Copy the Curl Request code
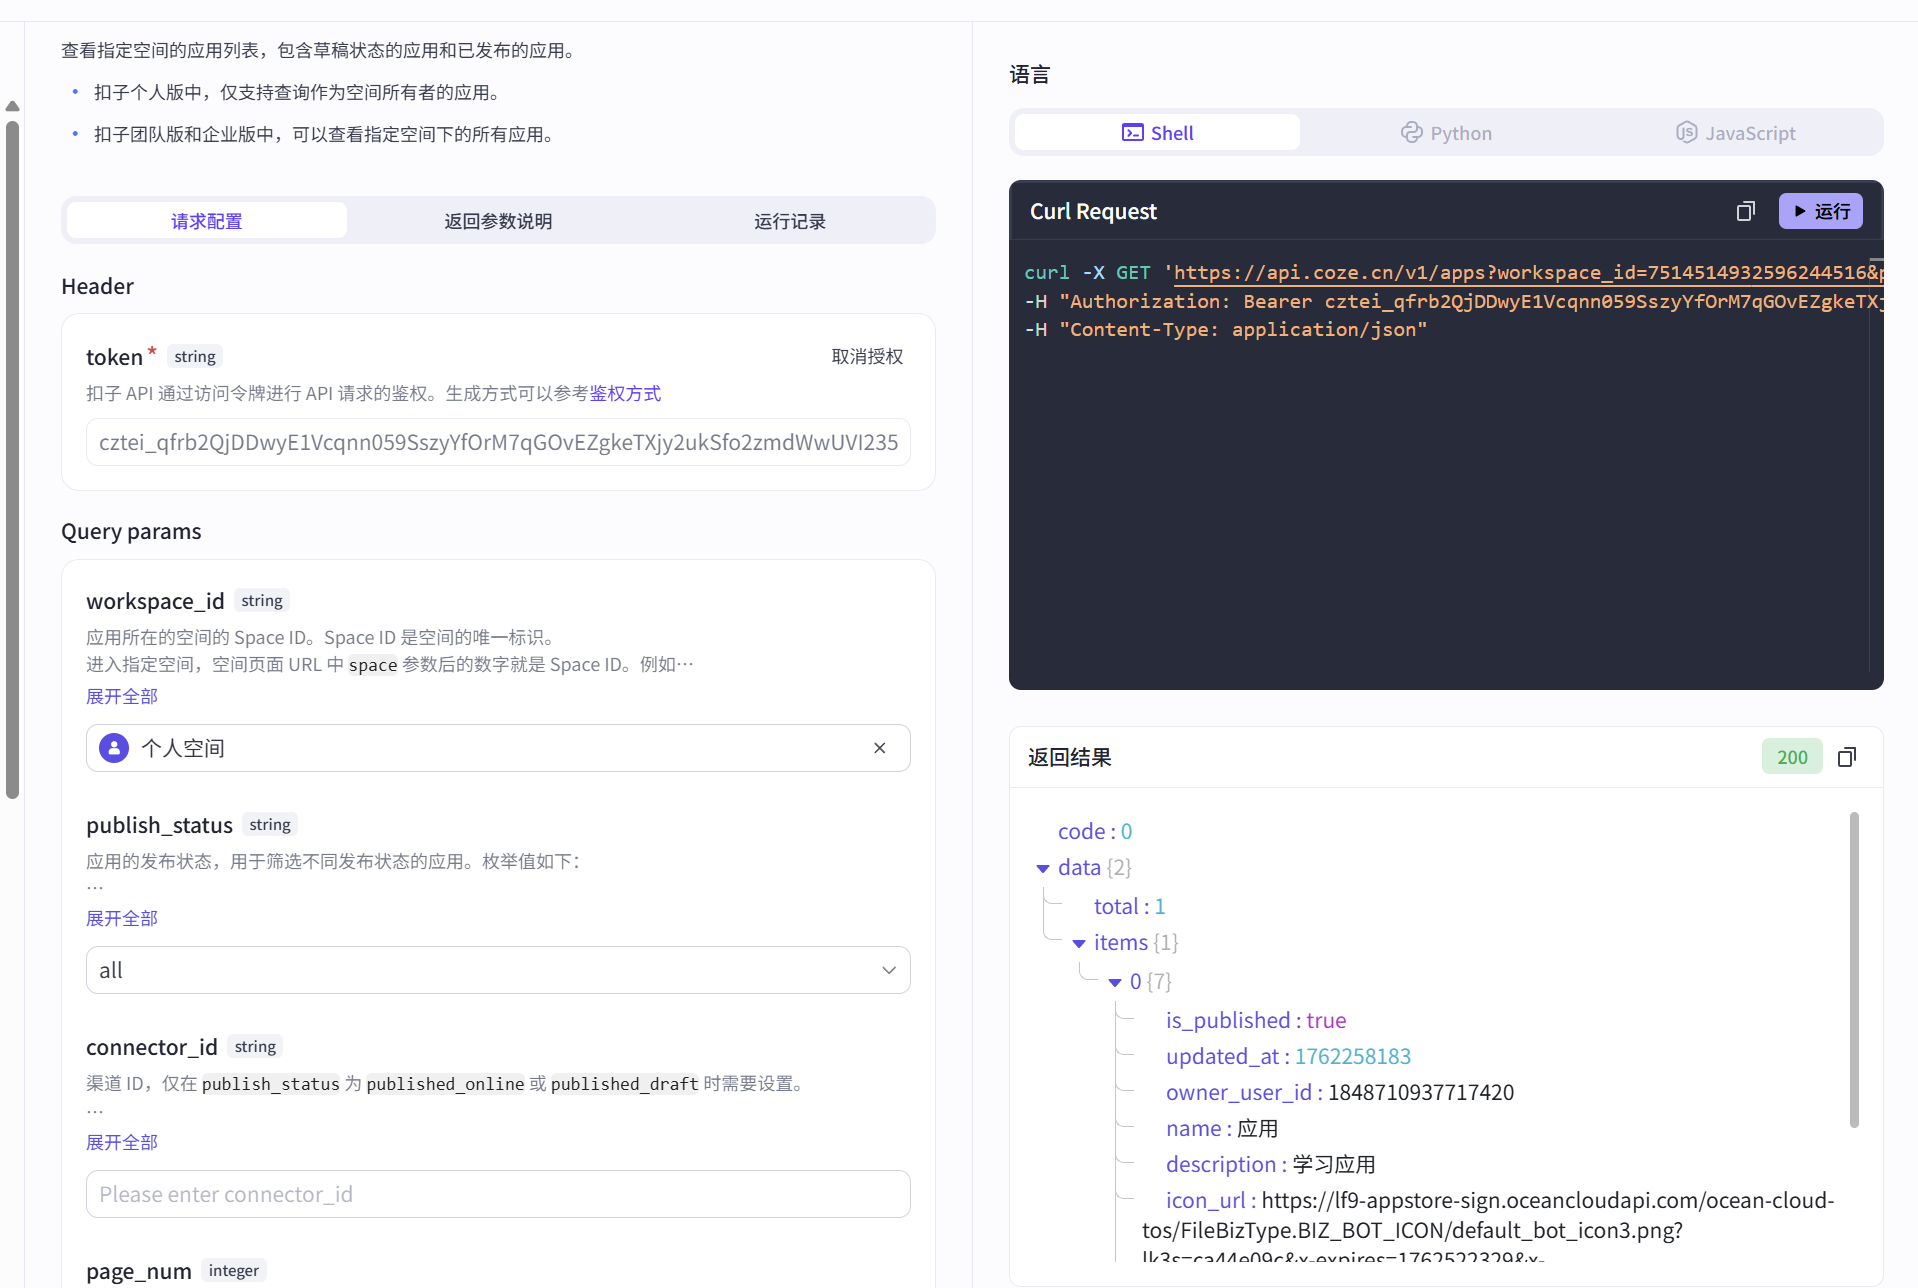This screenshot has width=1918, height=1288. (x=1745, y=211)
